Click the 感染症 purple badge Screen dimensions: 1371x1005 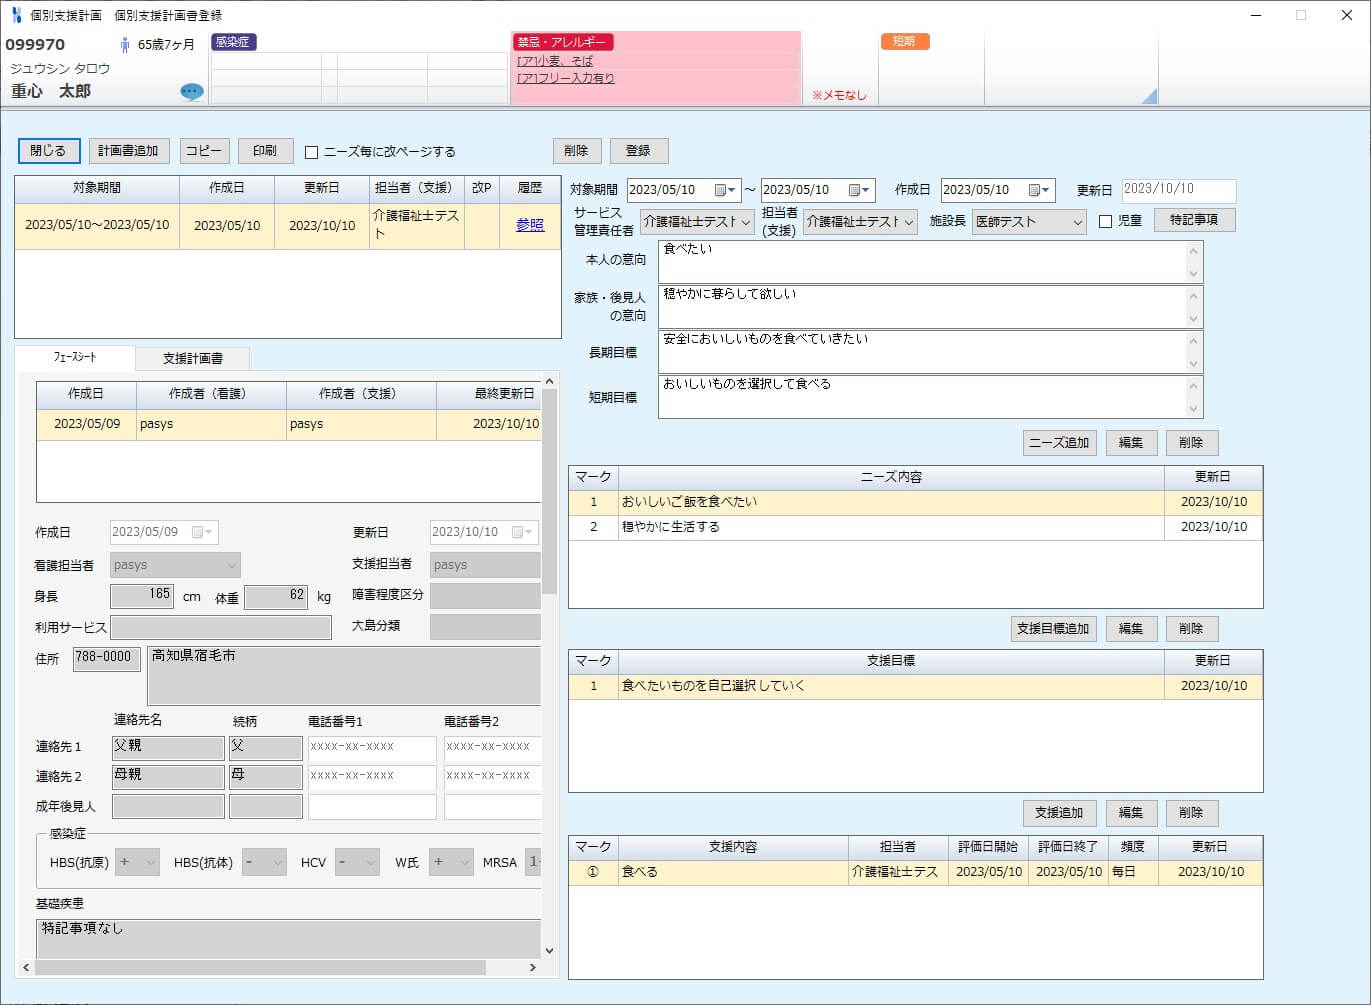click(233, 42)
